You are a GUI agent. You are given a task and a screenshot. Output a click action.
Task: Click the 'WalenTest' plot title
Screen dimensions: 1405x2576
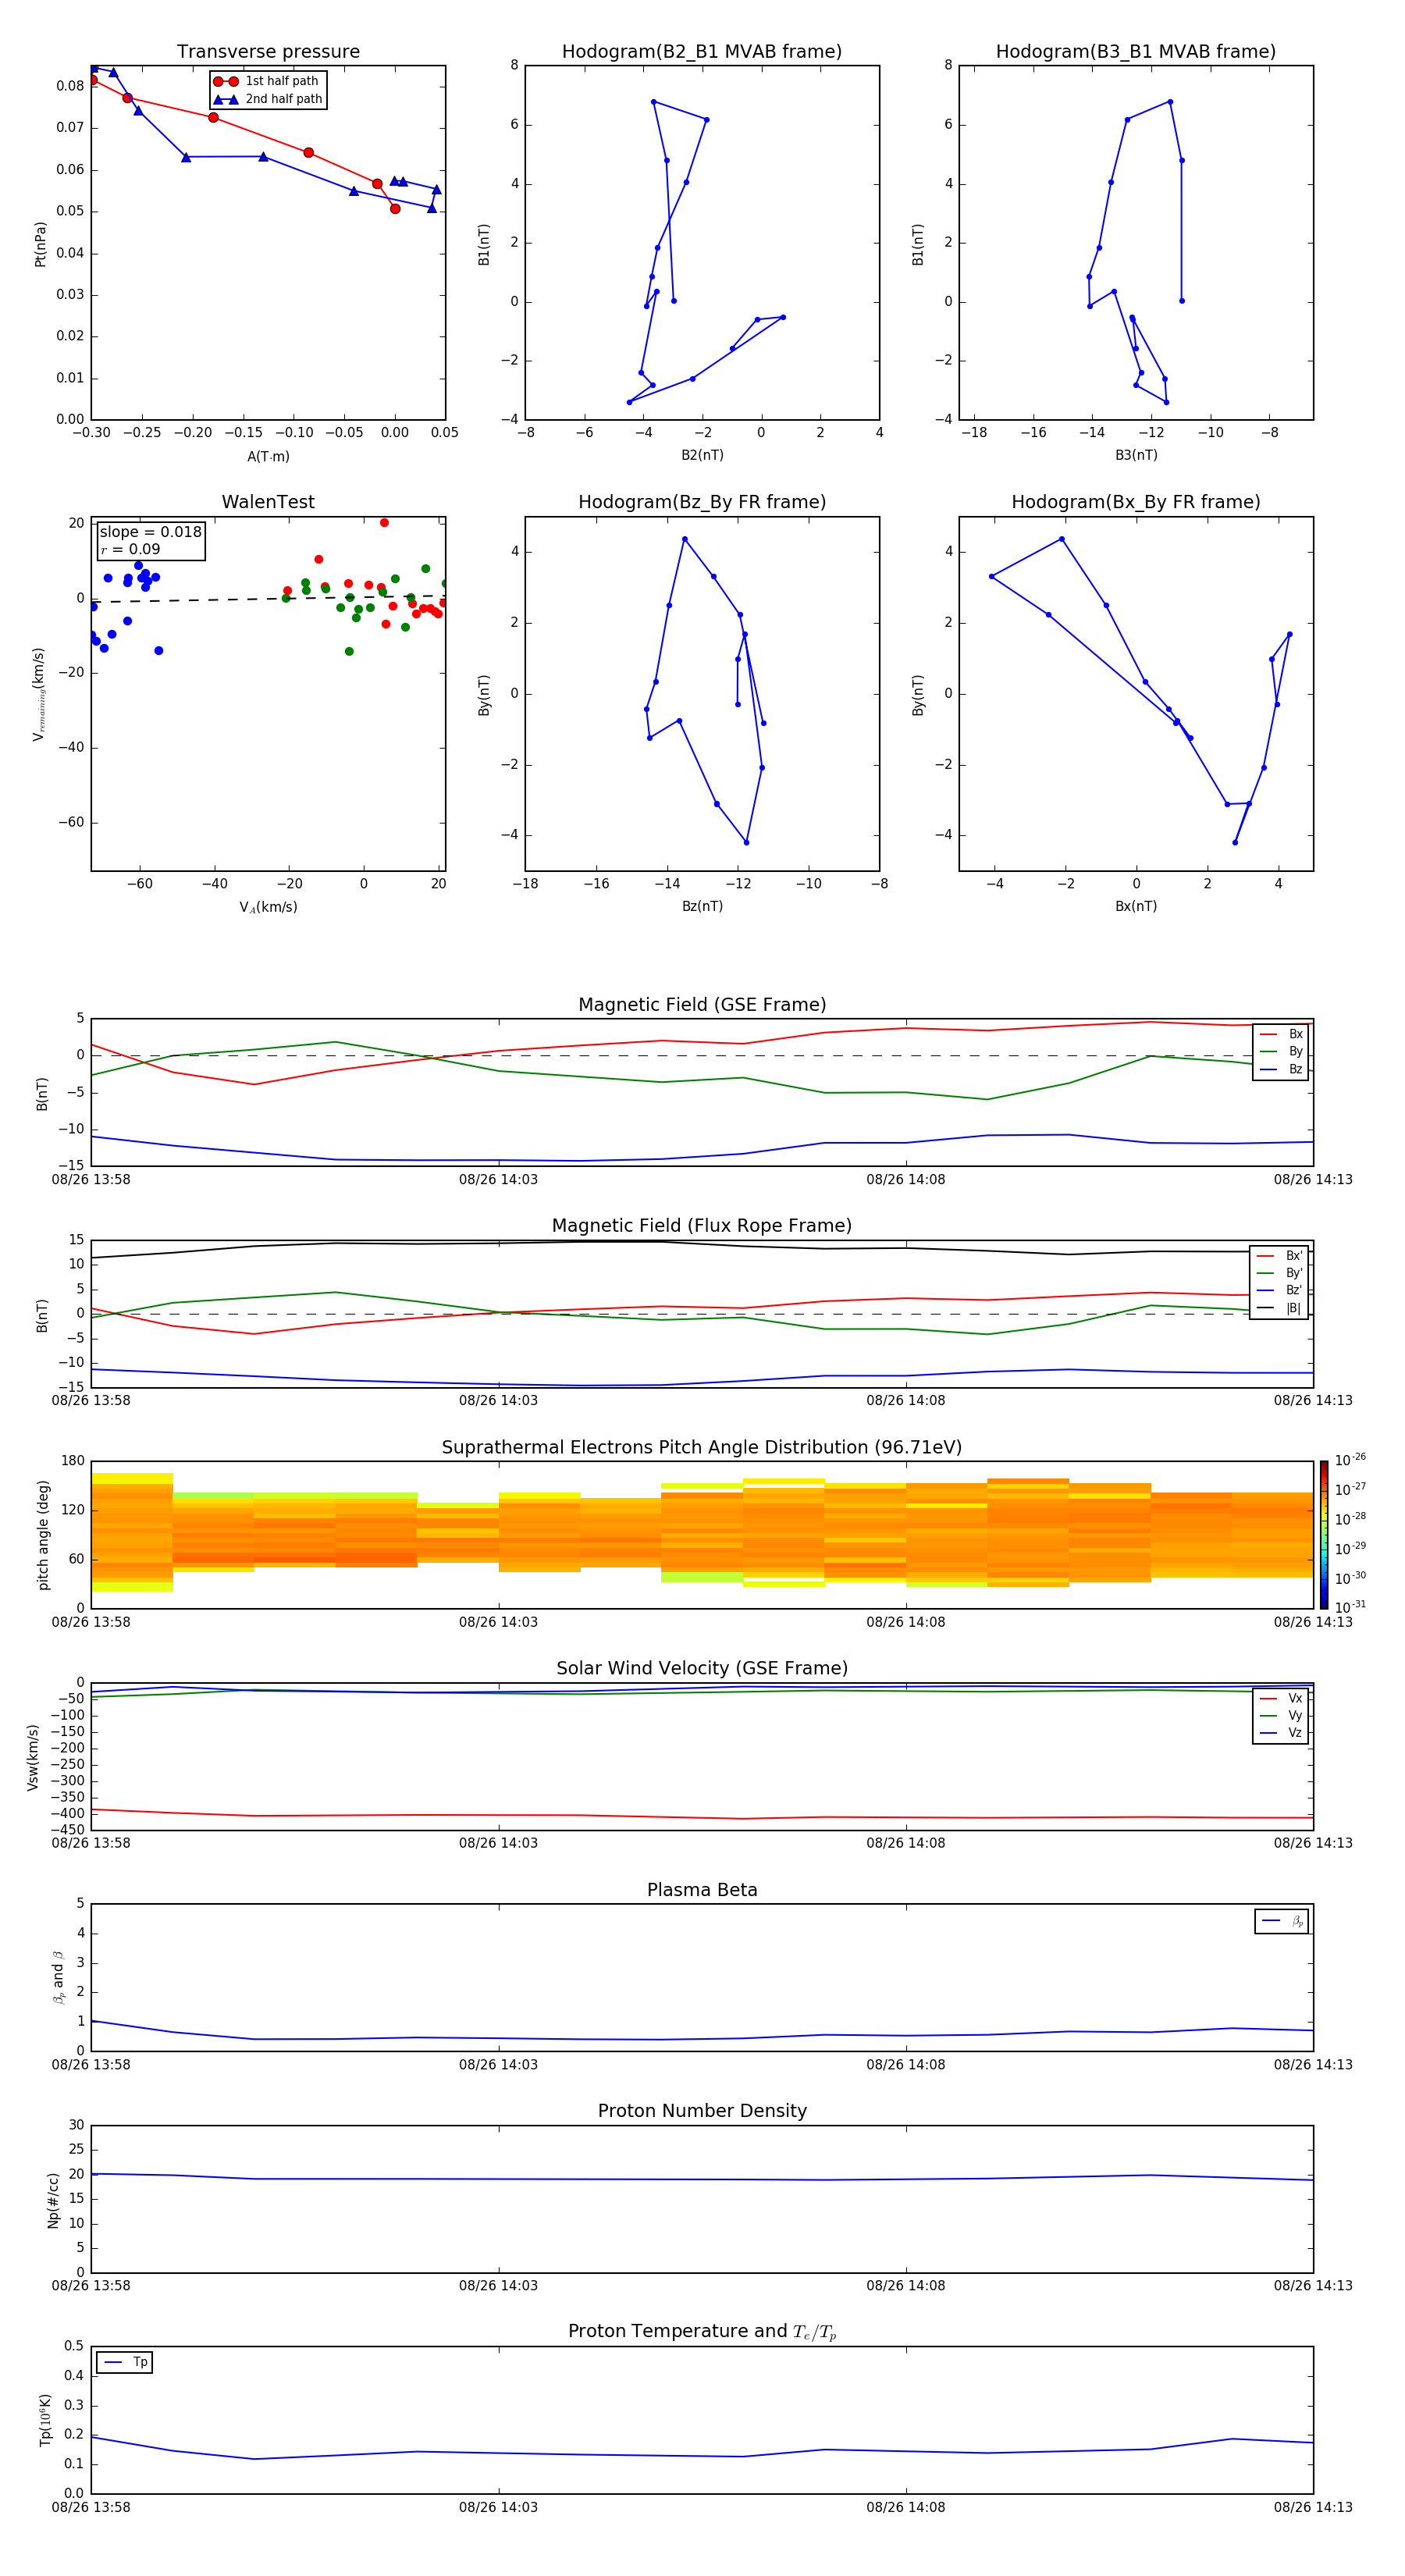[268, 502]
